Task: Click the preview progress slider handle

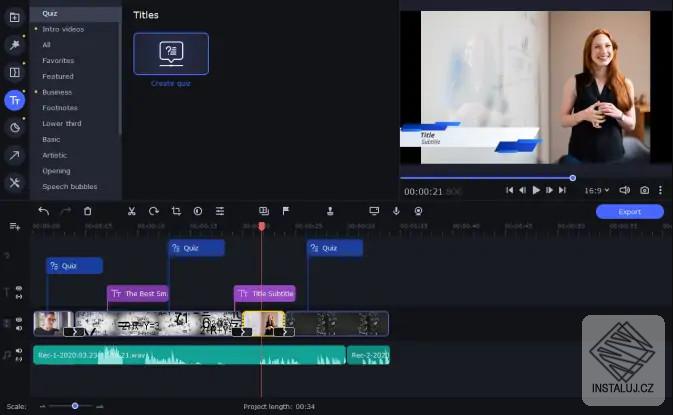Action: pos(573,178)
